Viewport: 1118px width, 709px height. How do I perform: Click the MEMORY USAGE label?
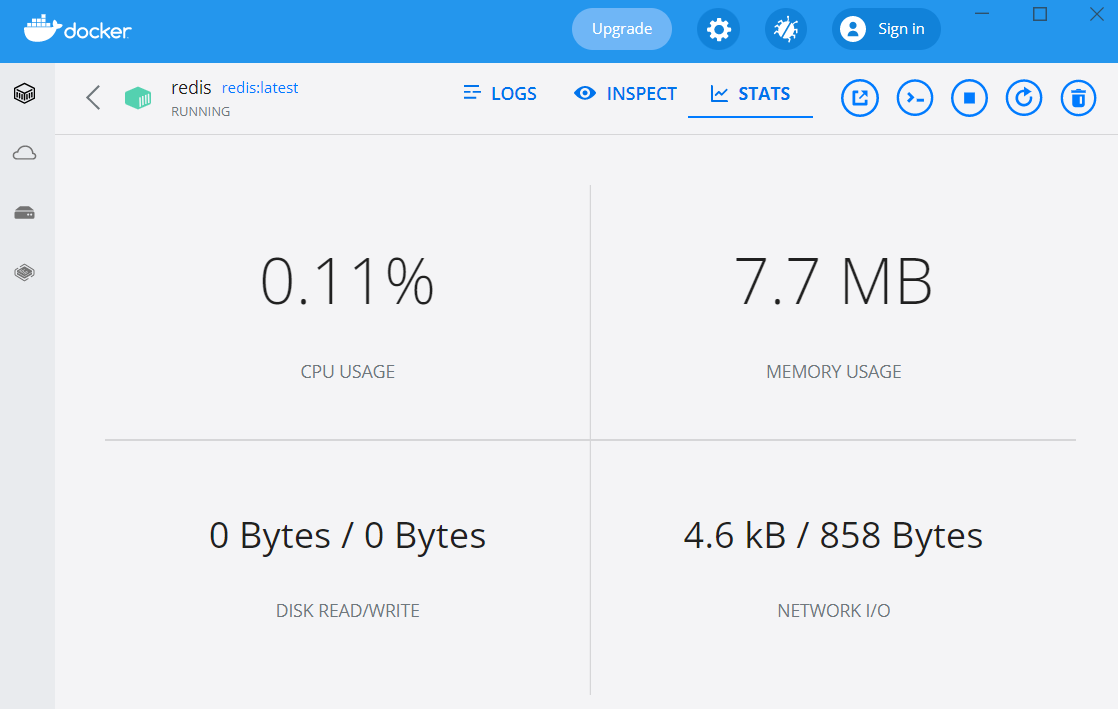834,372
